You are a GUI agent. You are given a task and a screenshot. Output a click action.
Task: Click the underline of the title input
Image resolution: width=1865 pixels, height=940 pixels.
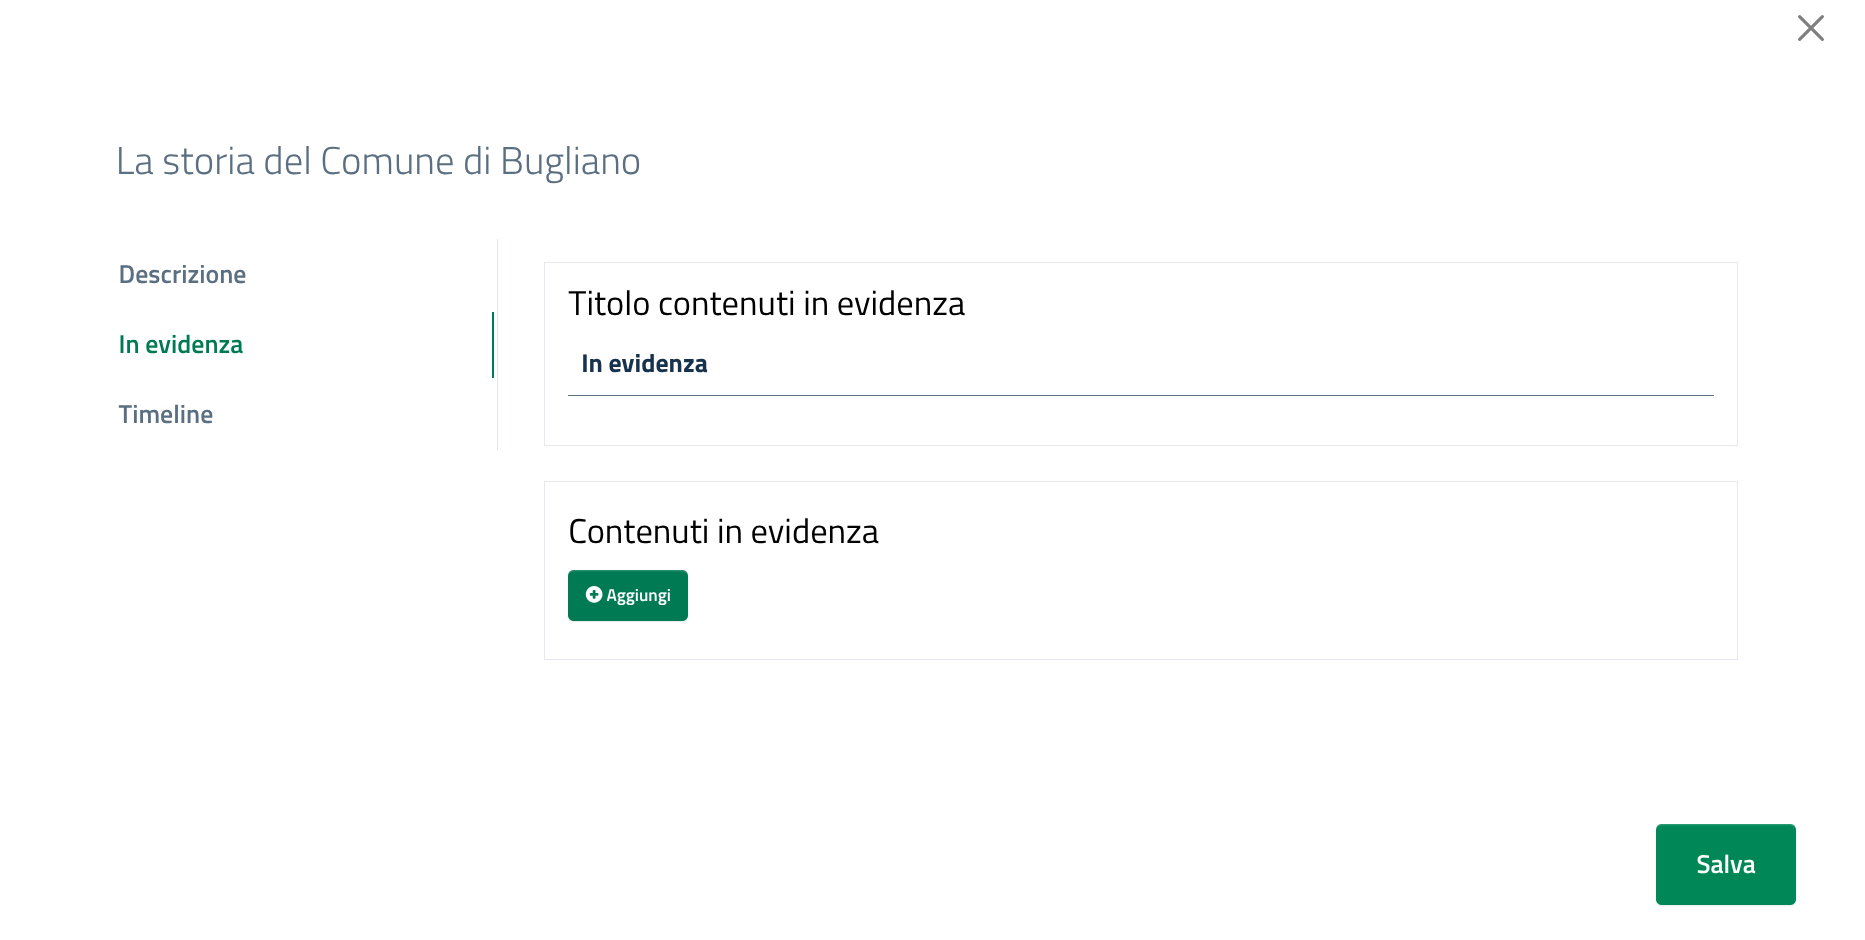click(1140, 395)
